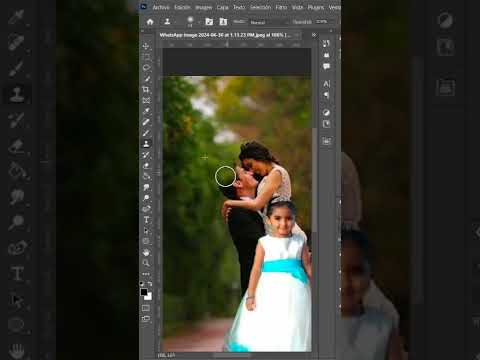This screenshot has width=480, height=360.
Task: Swap foreground and background colors
Action: click(150, 284)
